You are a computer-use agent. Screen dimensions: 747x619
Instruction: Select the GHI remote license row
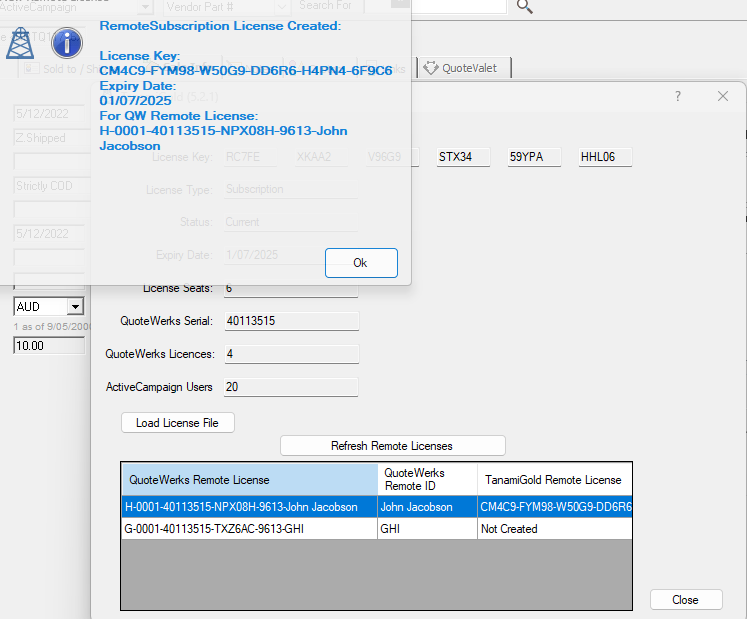(x=250, y=529)
